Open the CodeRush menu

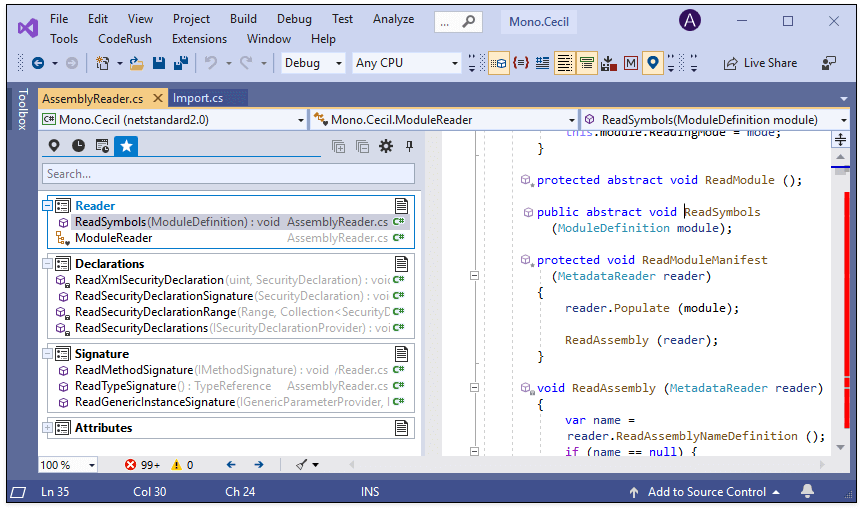coord(125,39)
